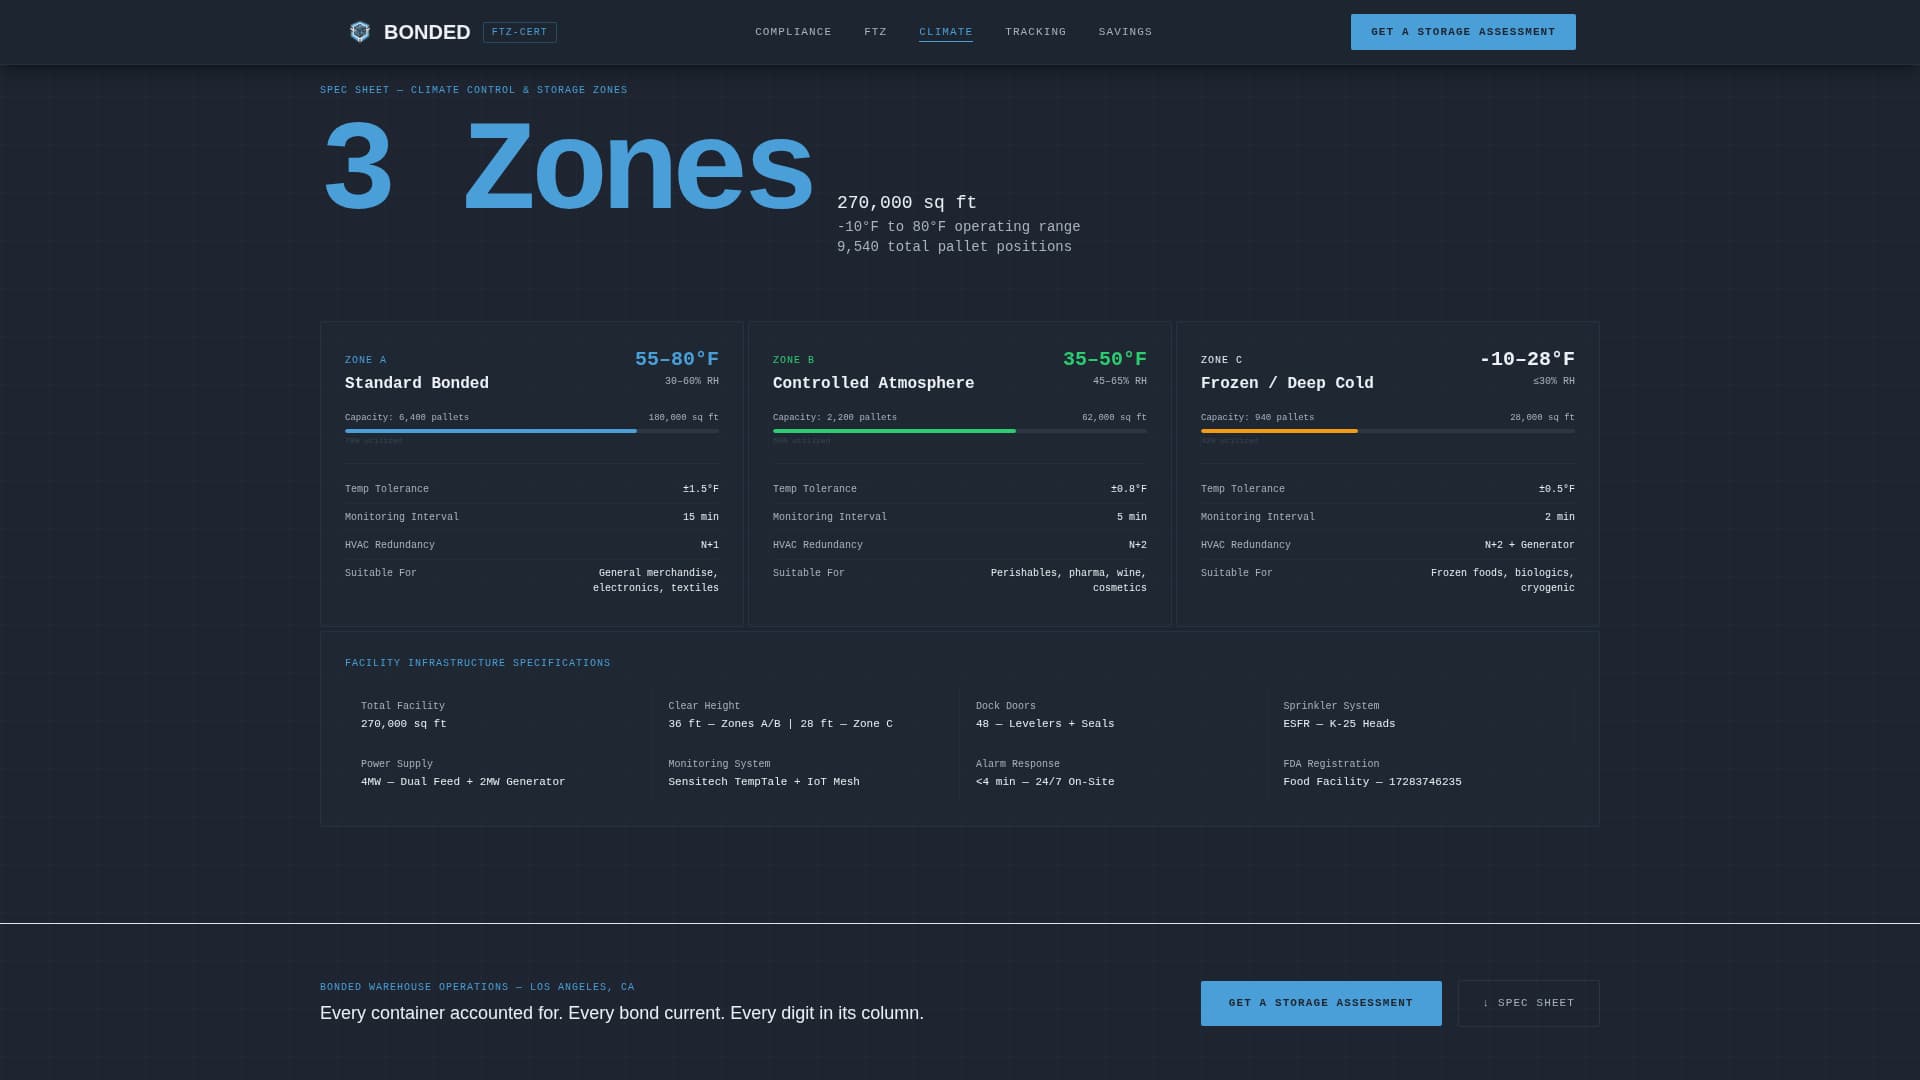Select the CLIMATE navigation tab
Image resolution: width=1920 pixels, height=1080 pixels.
[x=945, y=31]
